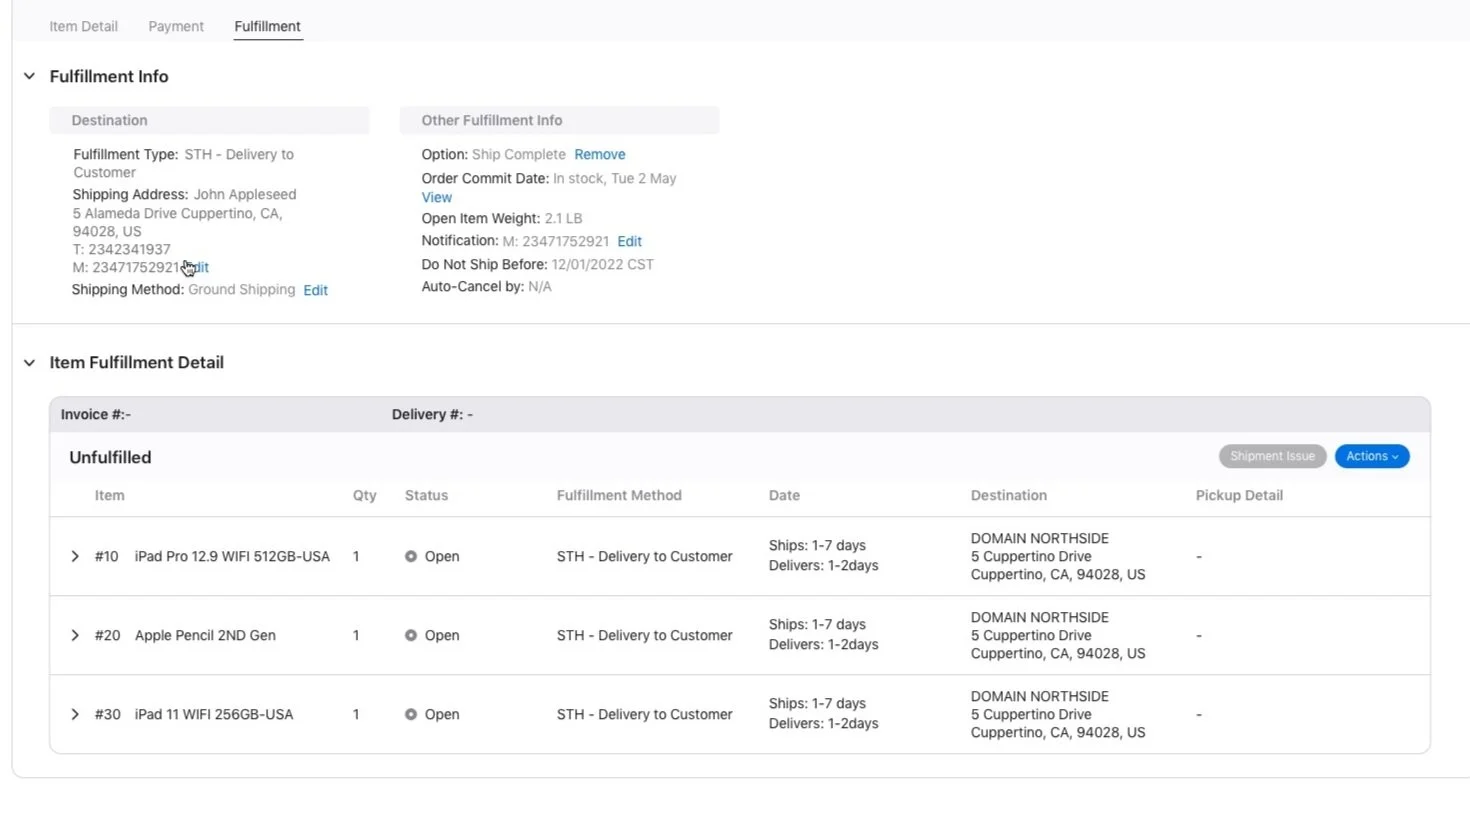Click the Unfulfilled heading
This screenshot has height=827, width=1470.
110,457
